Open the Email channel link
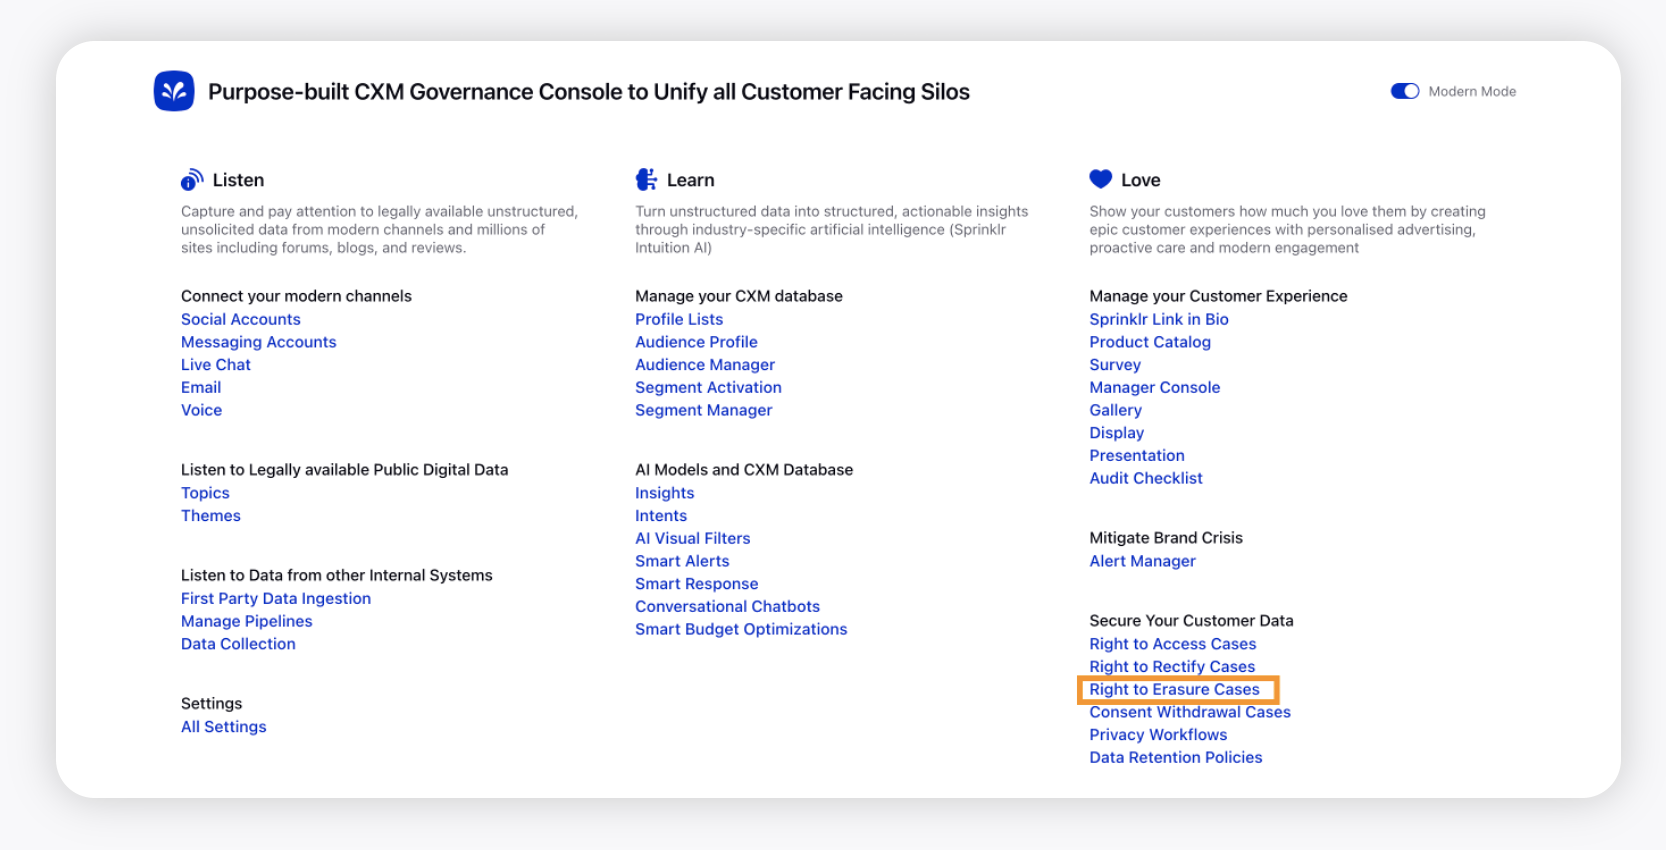 click(201, 387)
